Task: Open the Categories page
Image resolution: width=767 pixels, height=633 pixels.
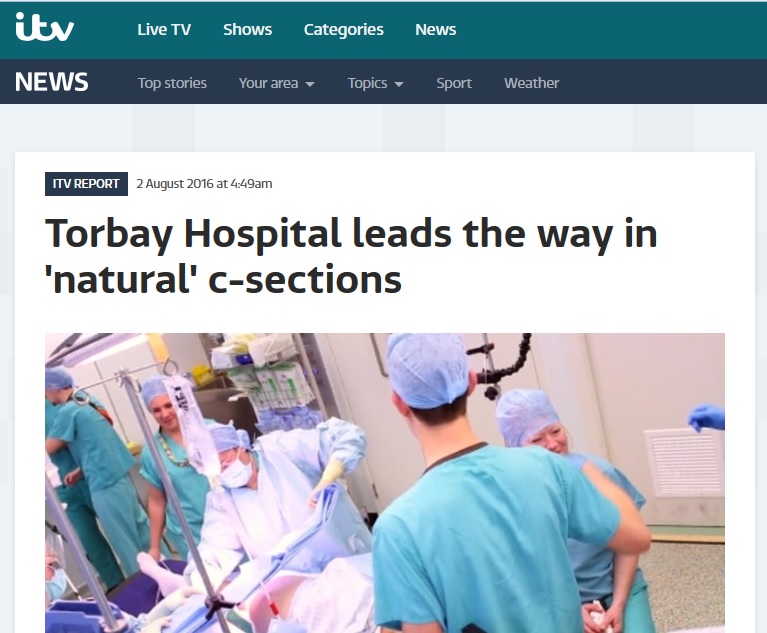Action: coord(343,30)
